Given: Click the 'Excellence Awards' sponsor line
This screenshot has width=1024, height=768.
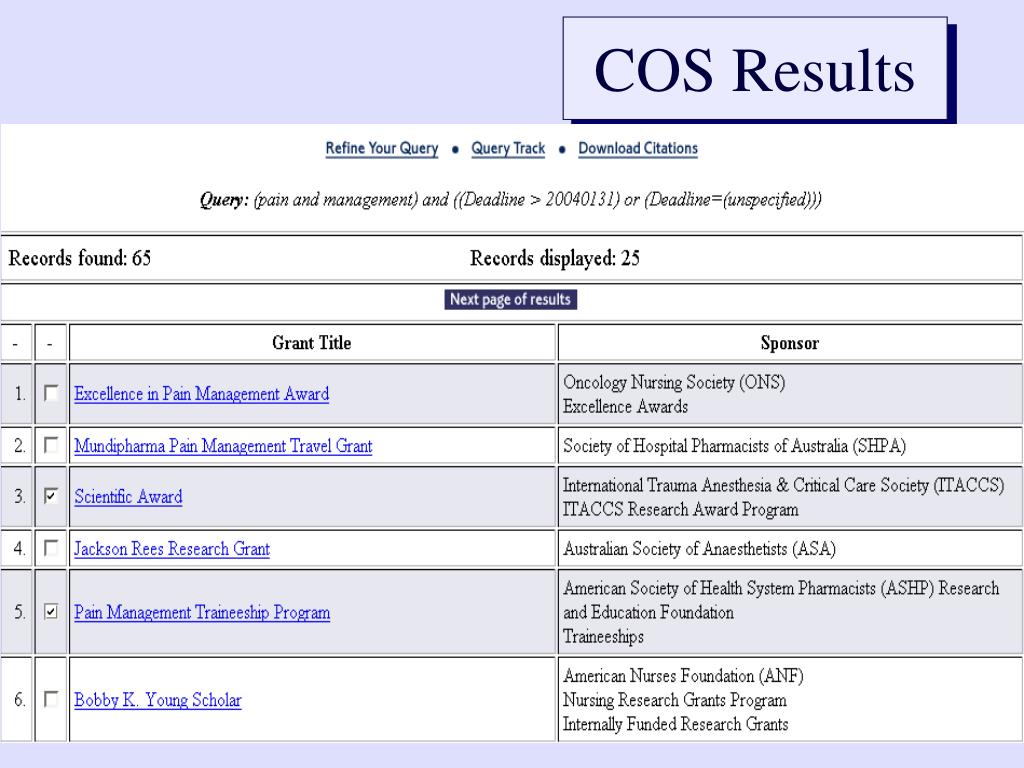Looking at the screenshot, I should (x=626, y=406).
